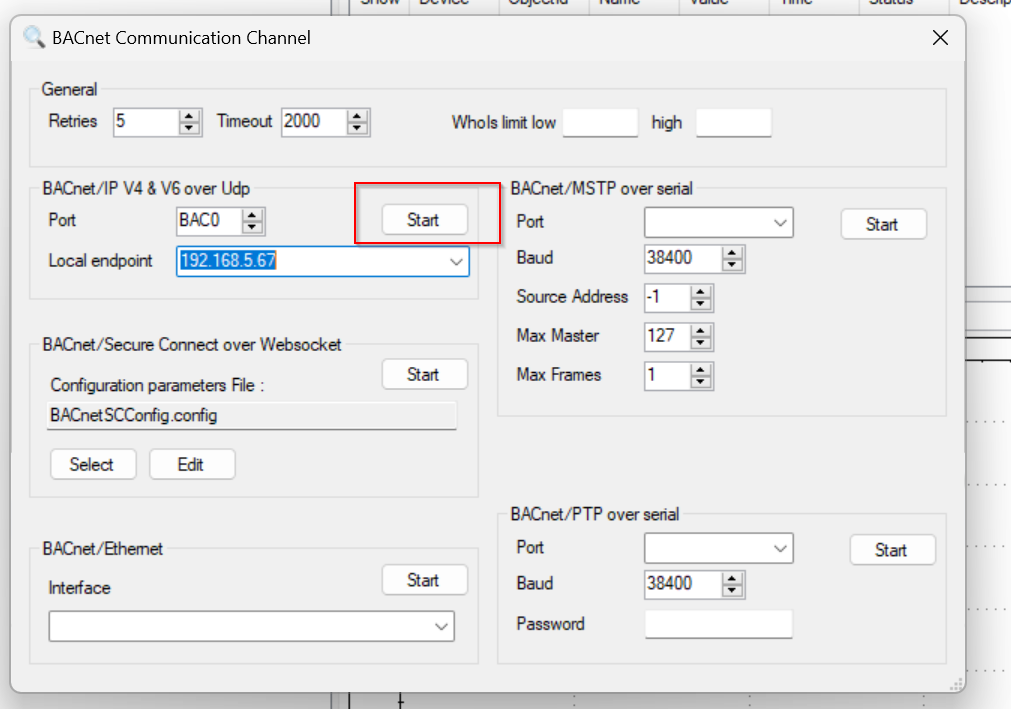Open the PTP Port dropdown

[780, 549]
